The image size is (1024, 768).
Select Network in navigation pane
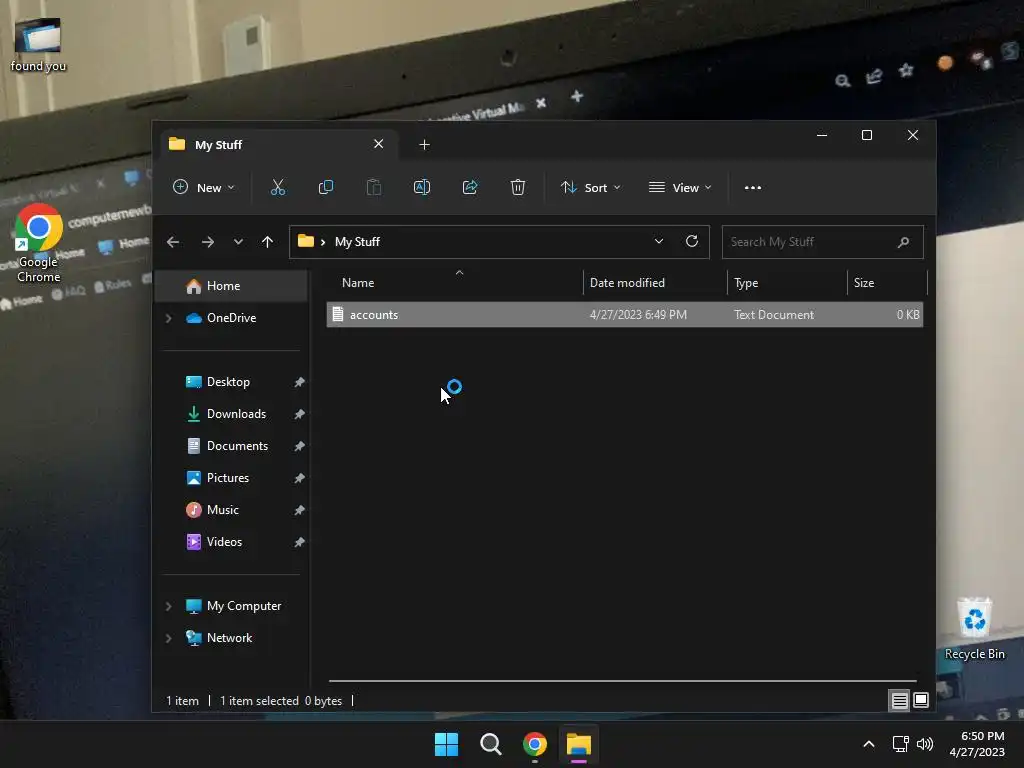pyautogui.click(x=229, y=638)
